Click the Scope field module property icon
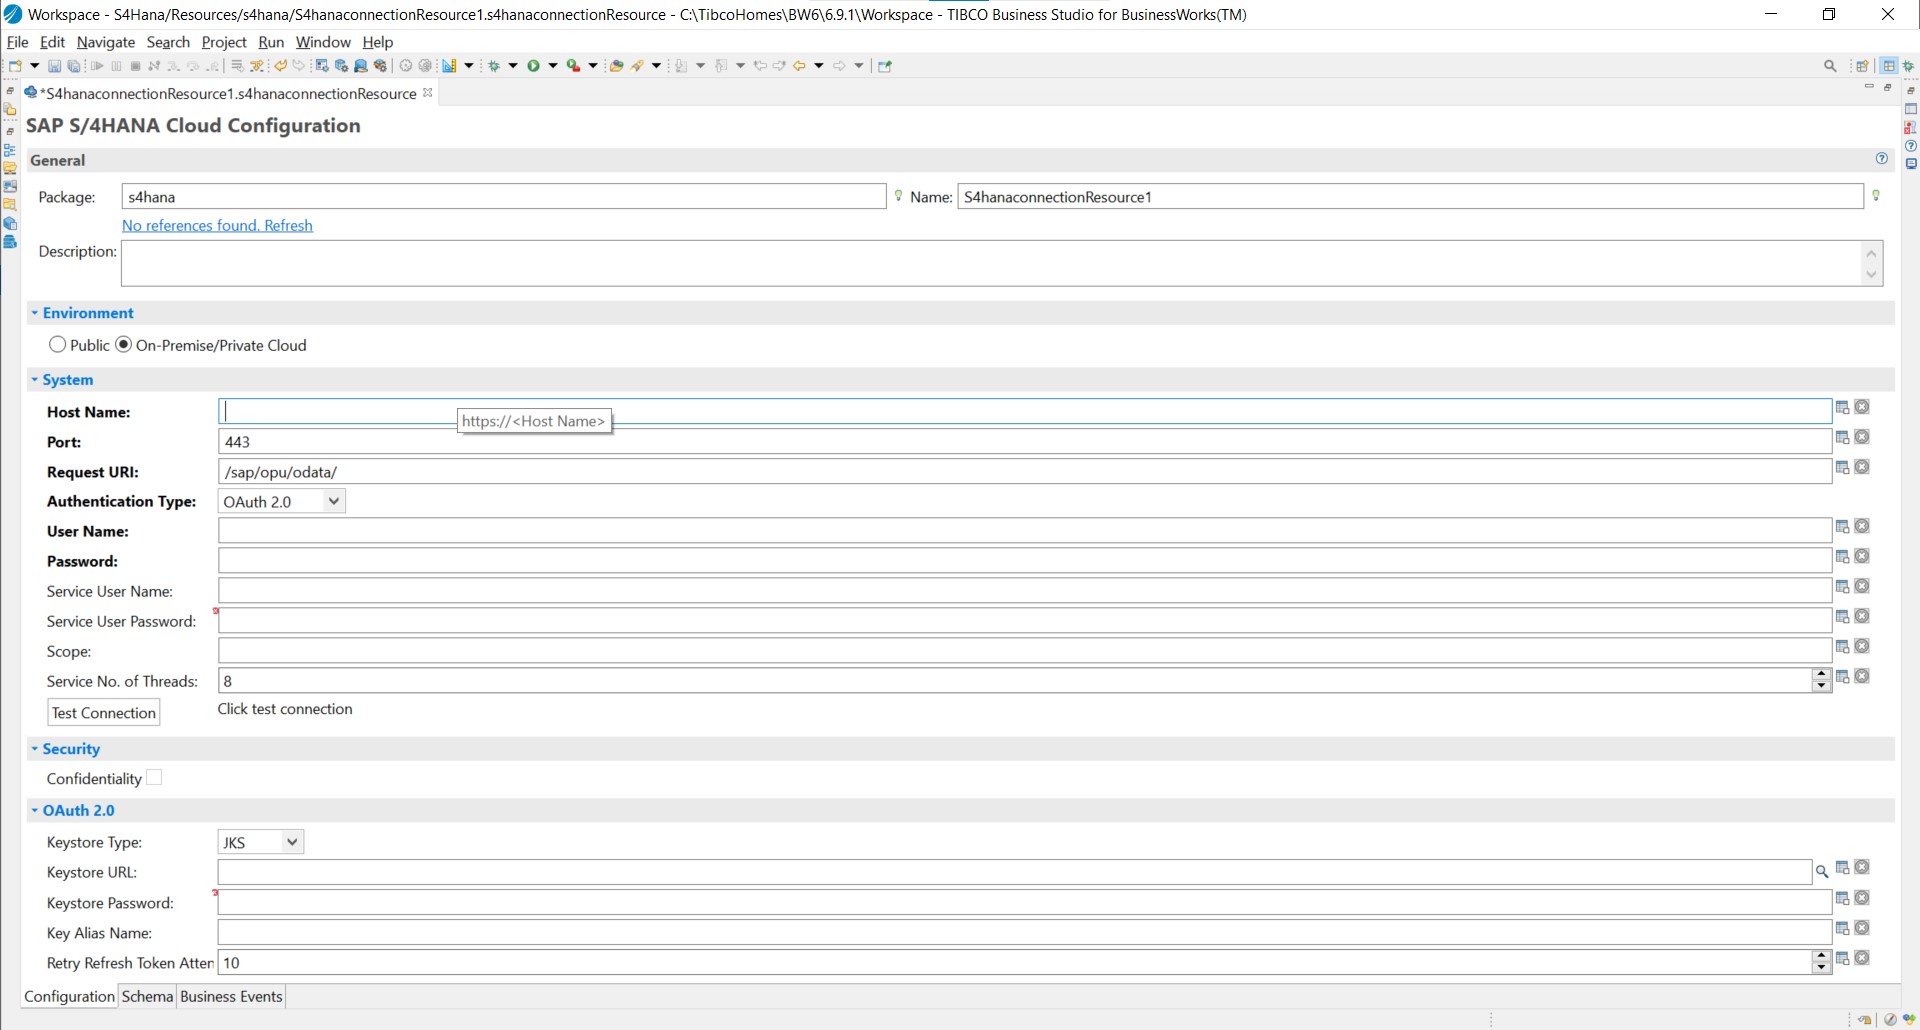This screenshot has height=1030, width=1920. [1842, 646]
